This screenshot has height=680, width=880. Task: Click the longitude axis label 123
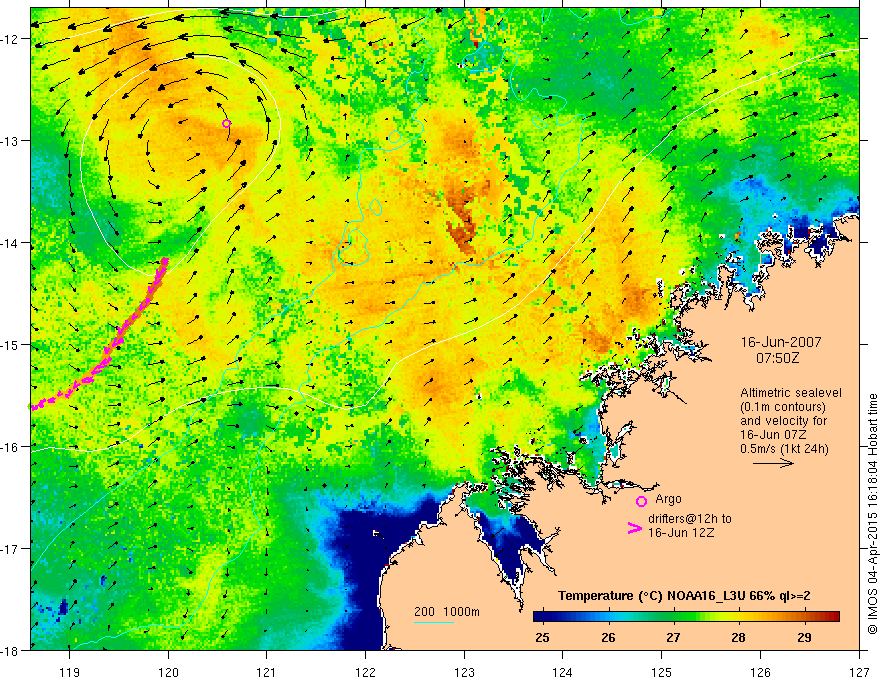(464, 672)
